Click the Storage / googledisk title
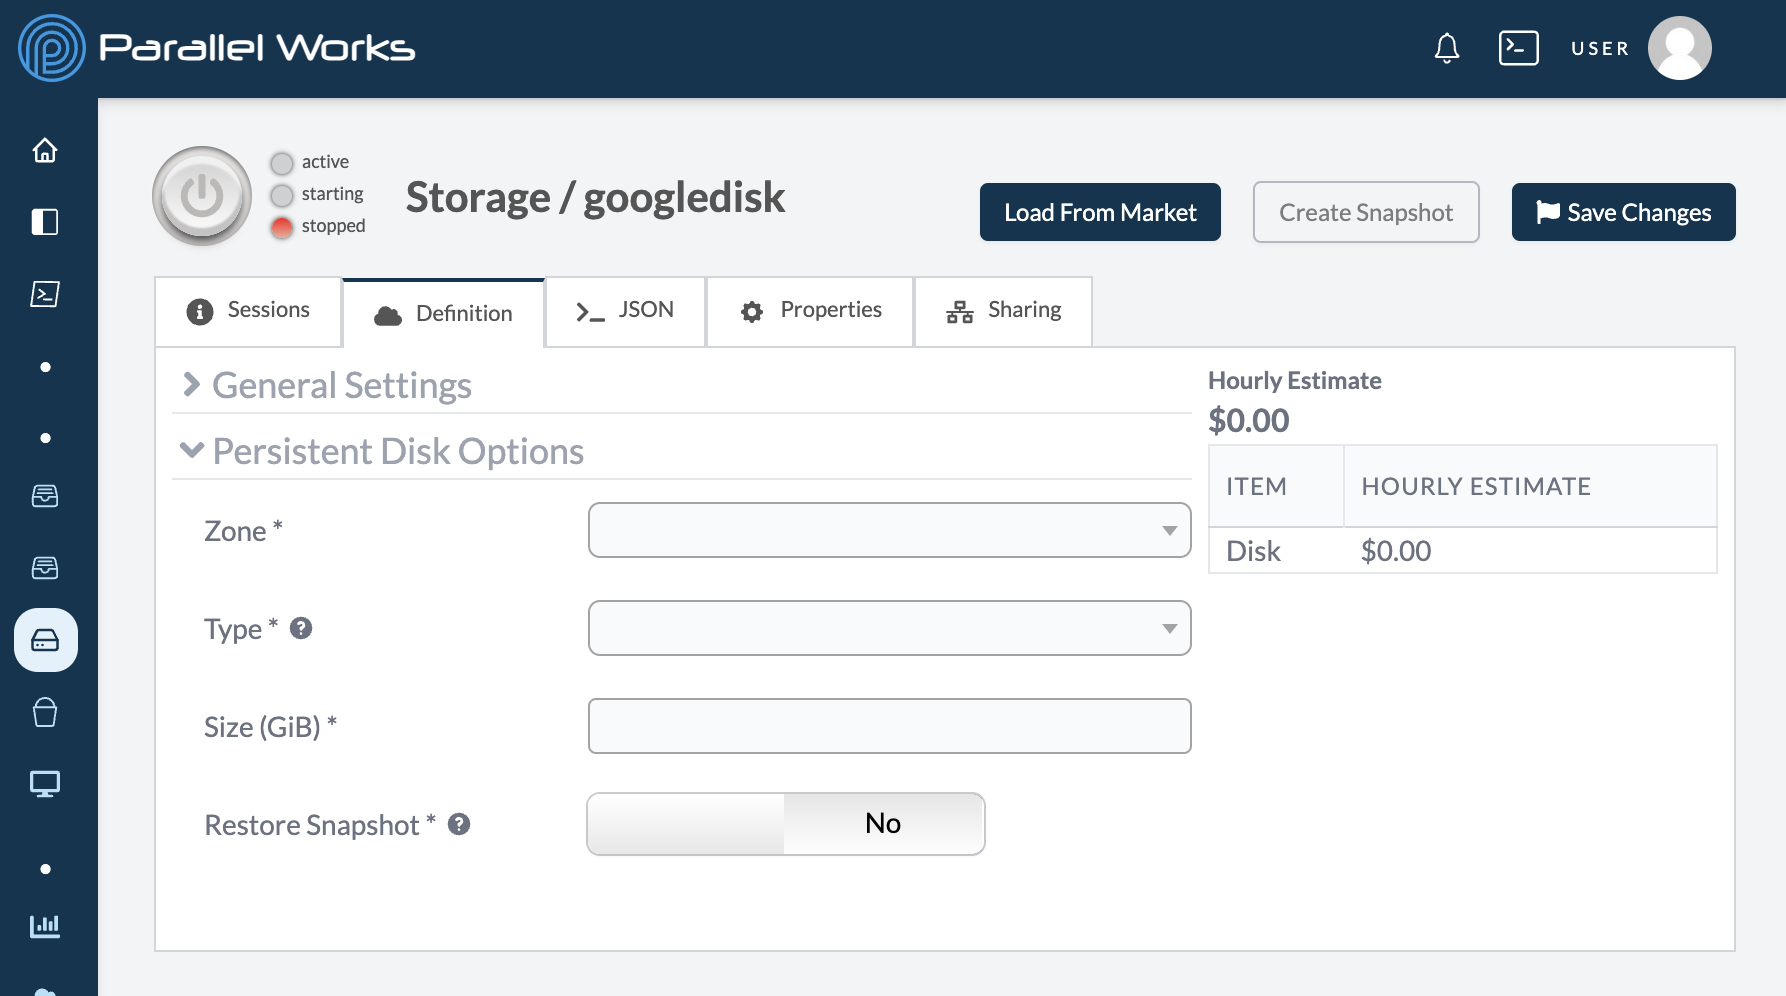This screenshot has width=1786, height=996. [595, 197]
